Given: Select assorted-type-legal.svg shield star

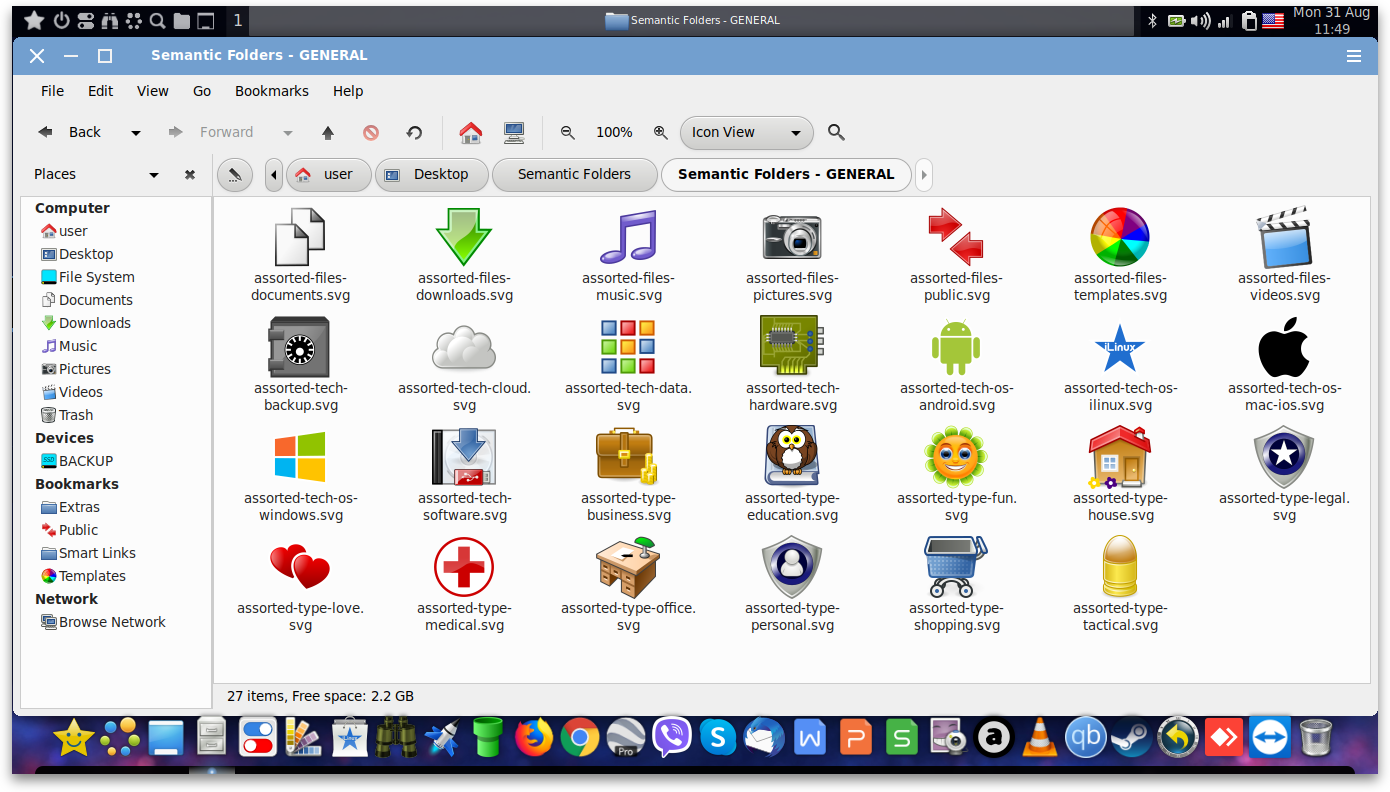Looking at the screenshot, I should [x=1284, y=457].
